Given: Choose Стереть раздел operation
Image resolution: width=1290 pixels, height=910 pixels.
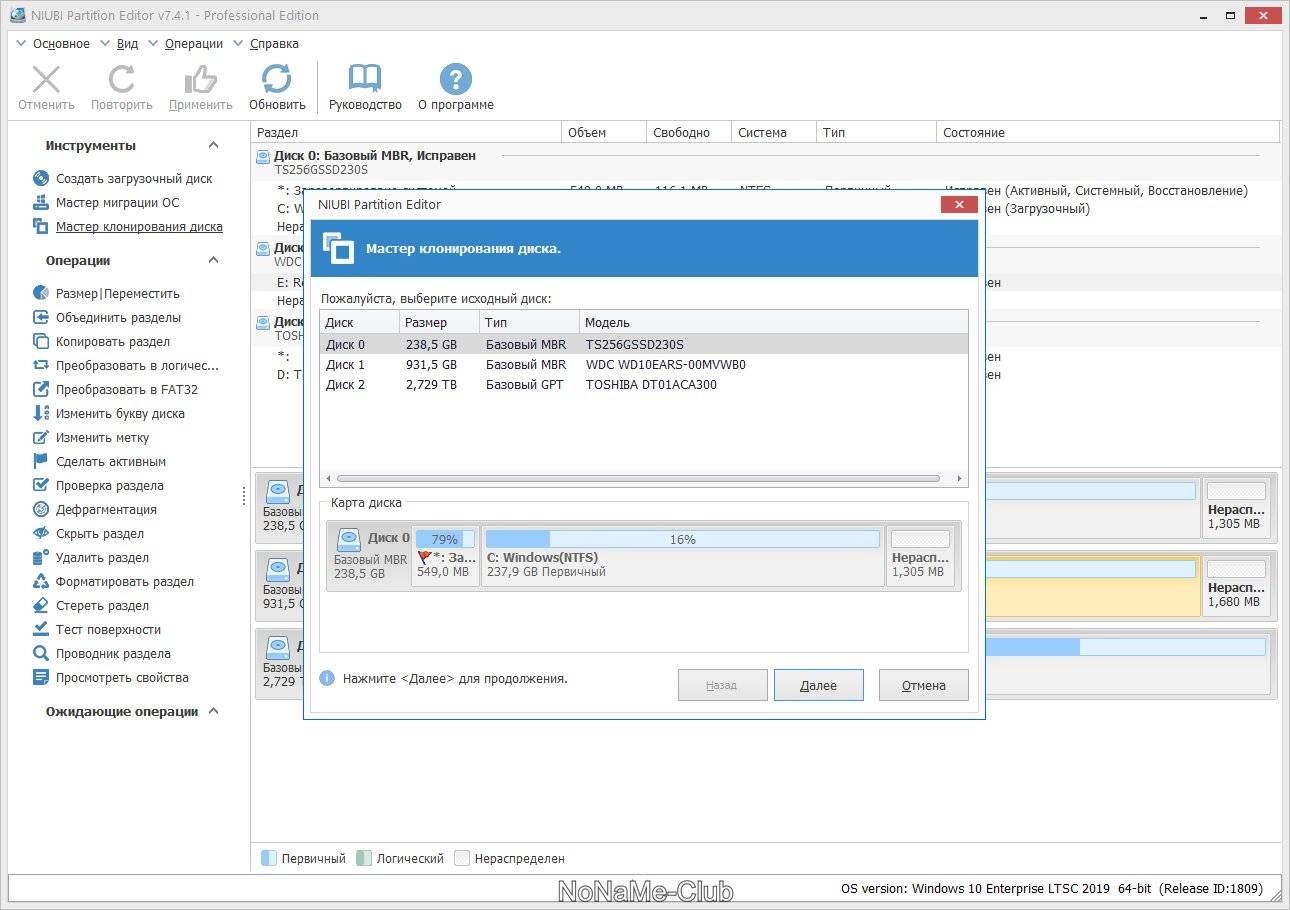Looking at the screenshot, I should pyautogui.click(x=102, y=606).
